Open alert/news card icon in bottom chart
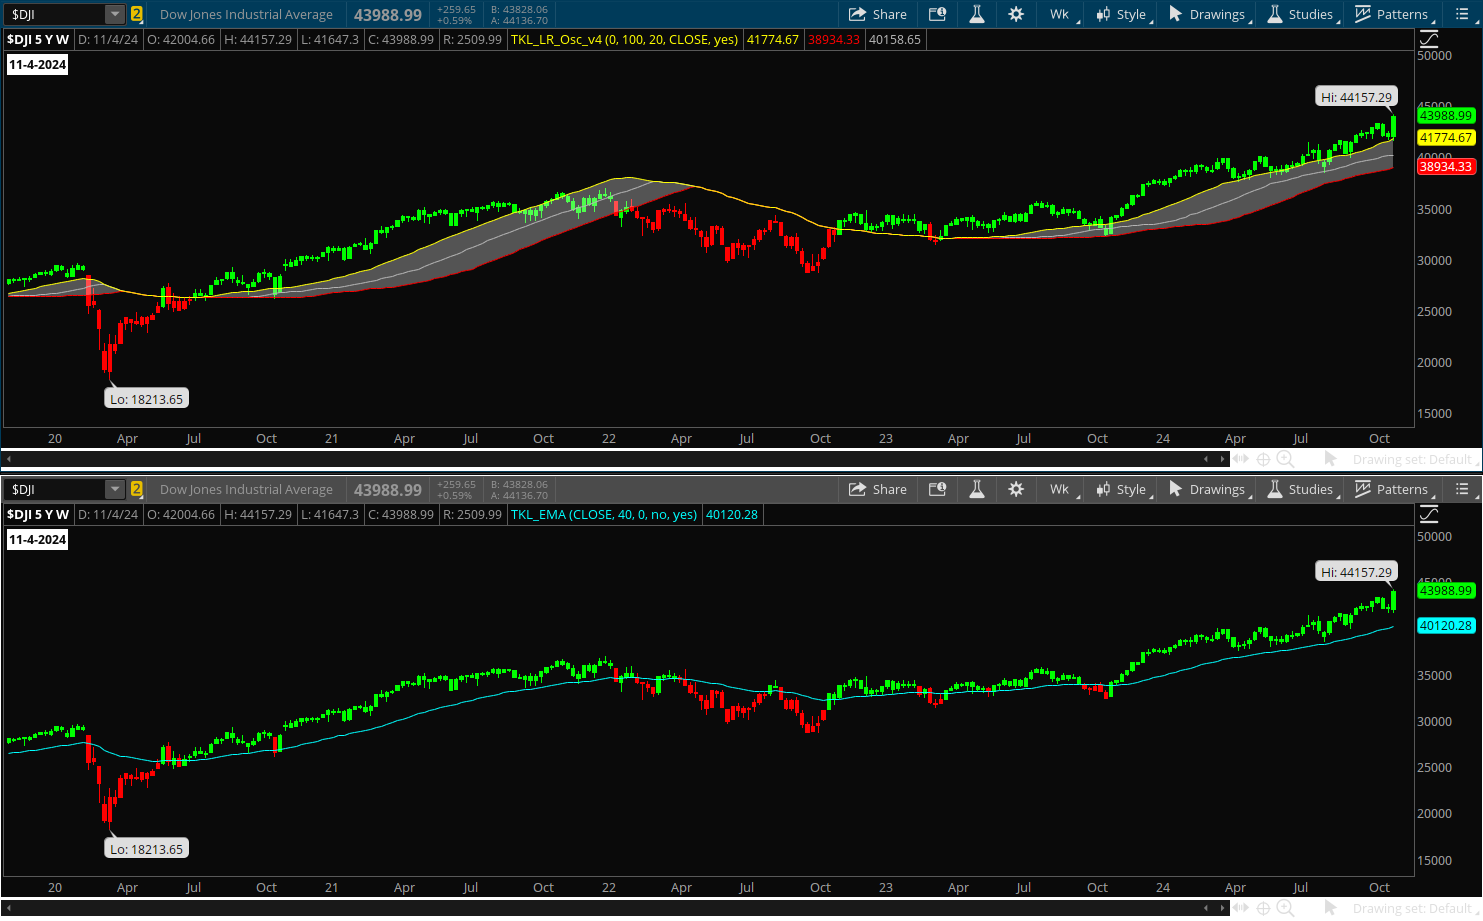This screenshot has width=1483, height=921. point(937,489)
